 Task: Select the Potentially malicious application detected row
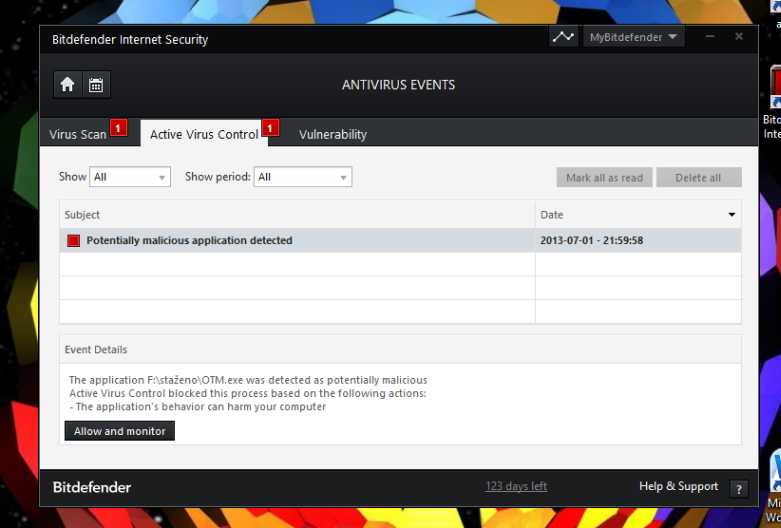[300, 241]
